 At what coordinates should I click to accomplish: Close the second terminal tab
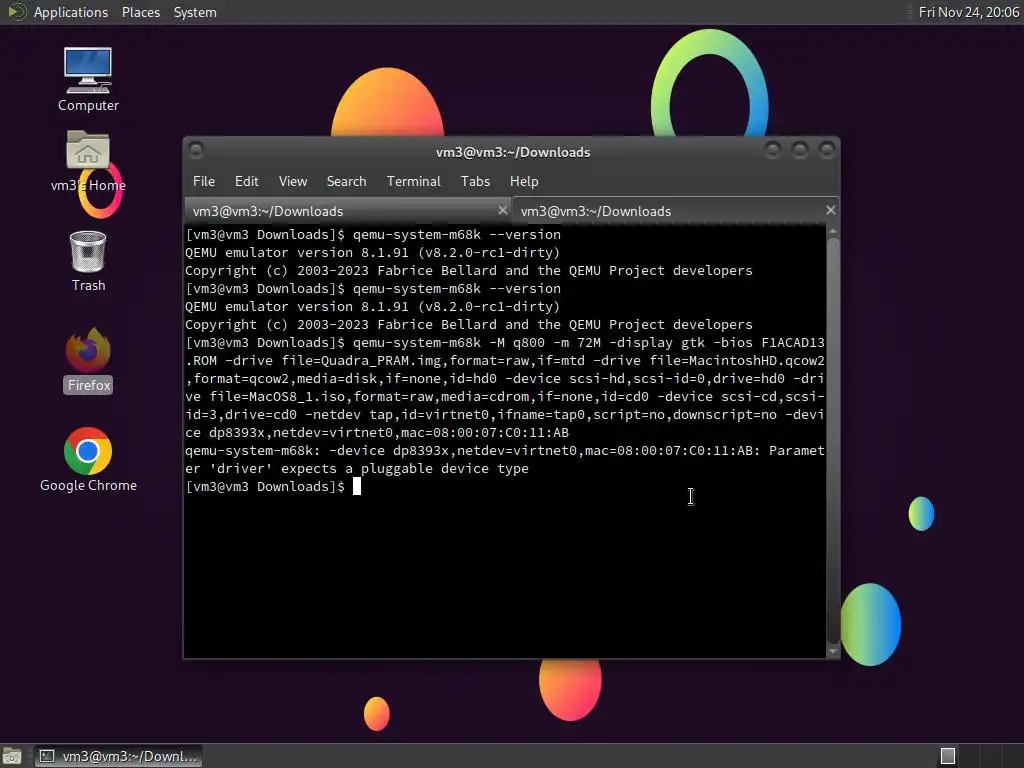coord(830,210)
